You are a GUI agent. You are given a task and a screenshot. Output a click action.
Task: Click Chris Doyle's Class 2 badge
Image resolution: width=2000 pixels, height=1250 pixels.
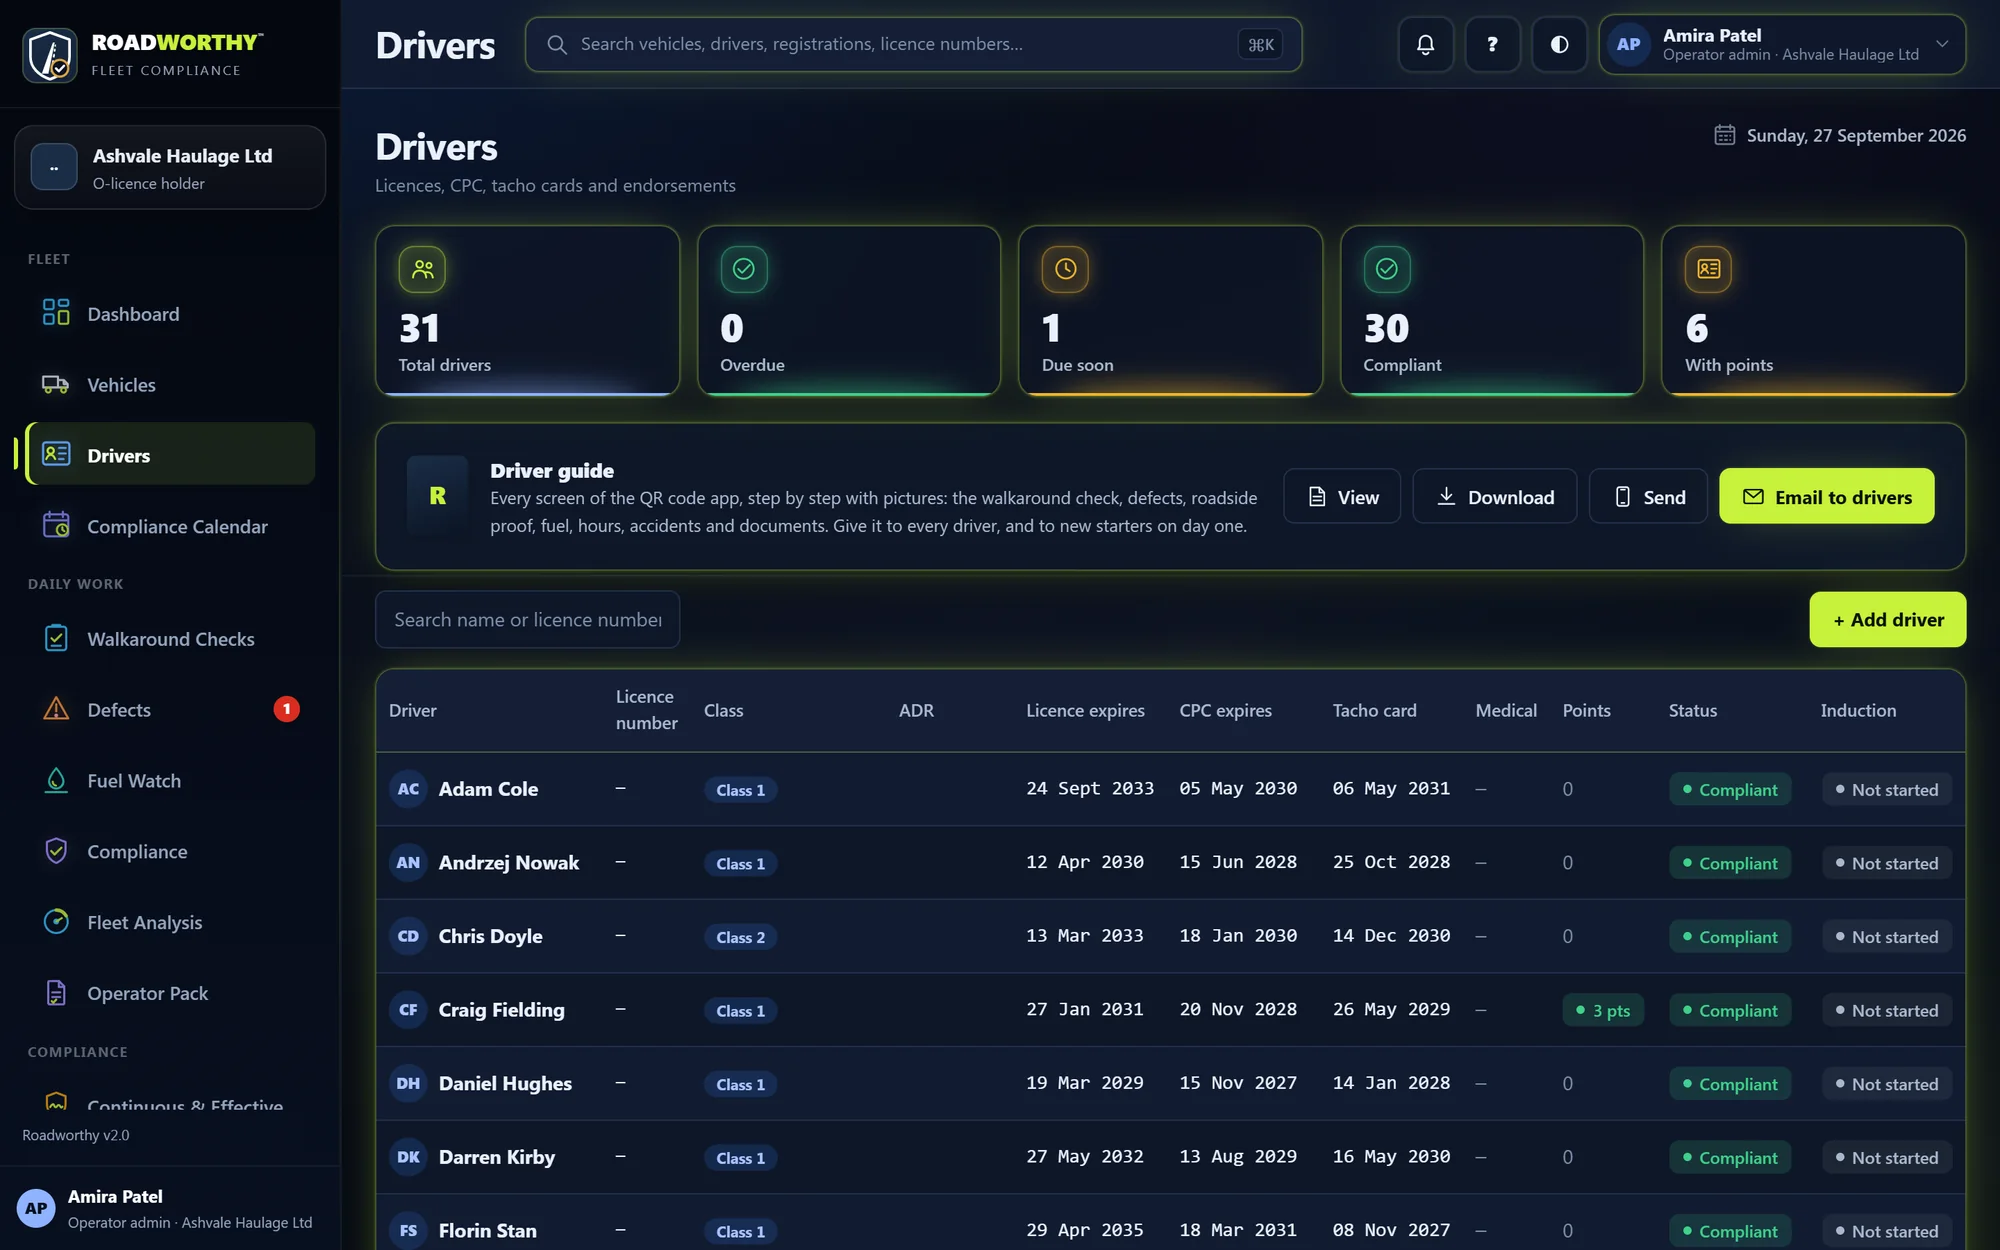coord(740,937)
